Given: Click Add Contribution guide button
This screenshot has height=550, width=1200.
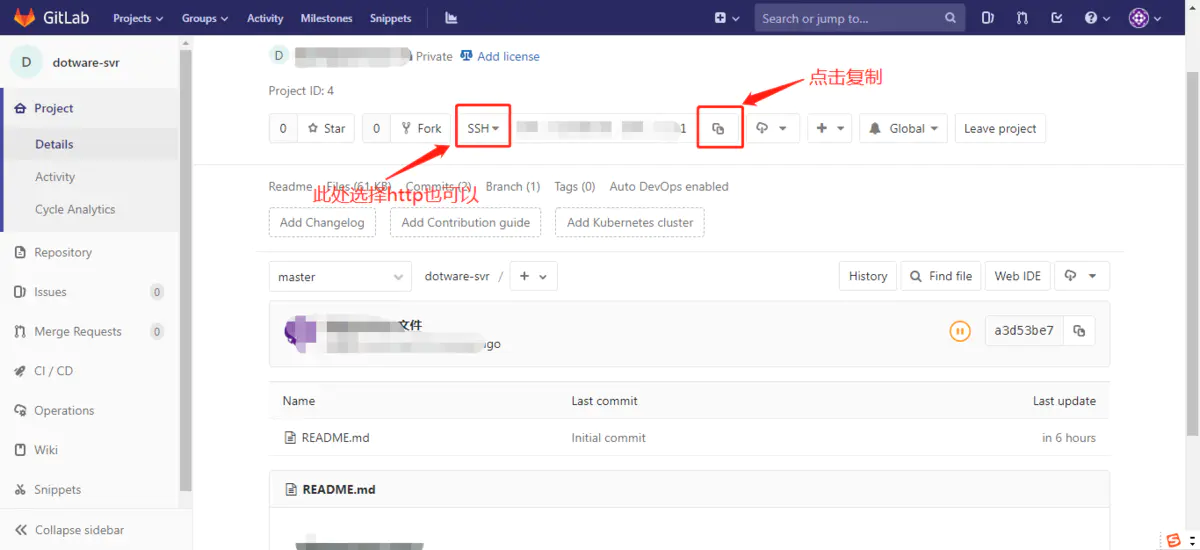Looking at the screenshot, I should [x=466, y=222].
